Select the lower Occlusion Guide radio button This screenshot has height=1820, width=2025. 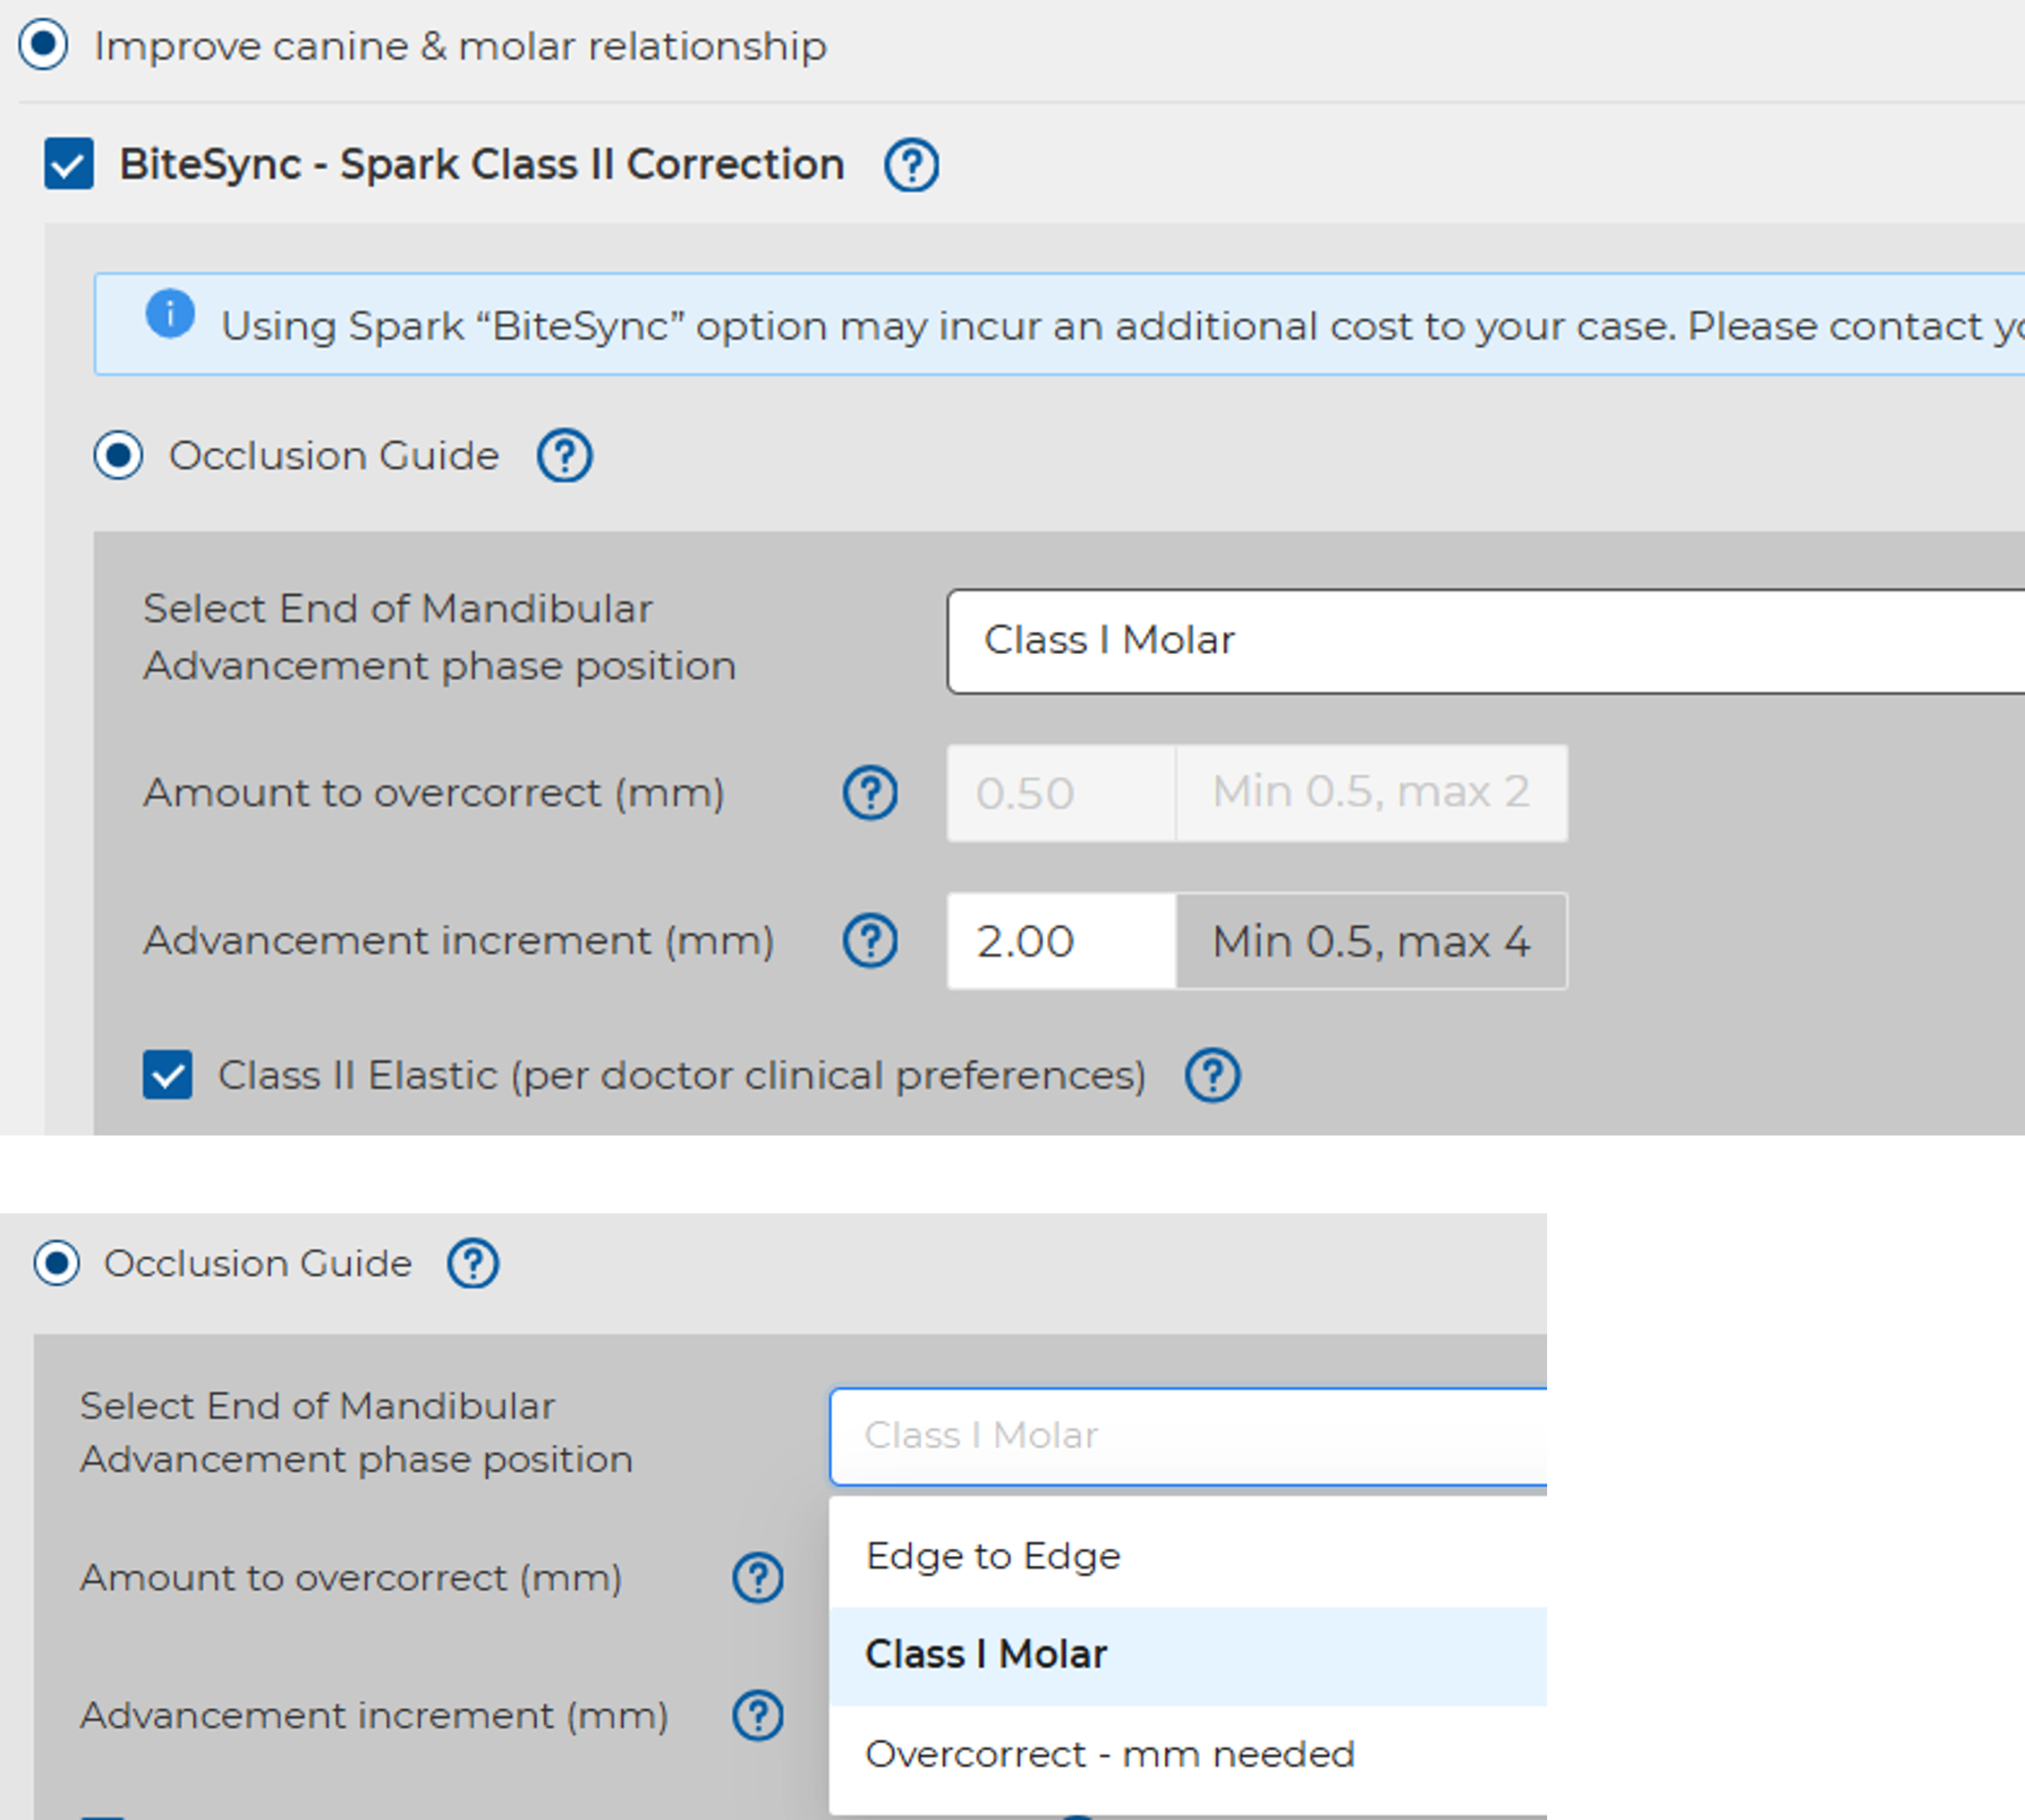(x=57, y=1263)
